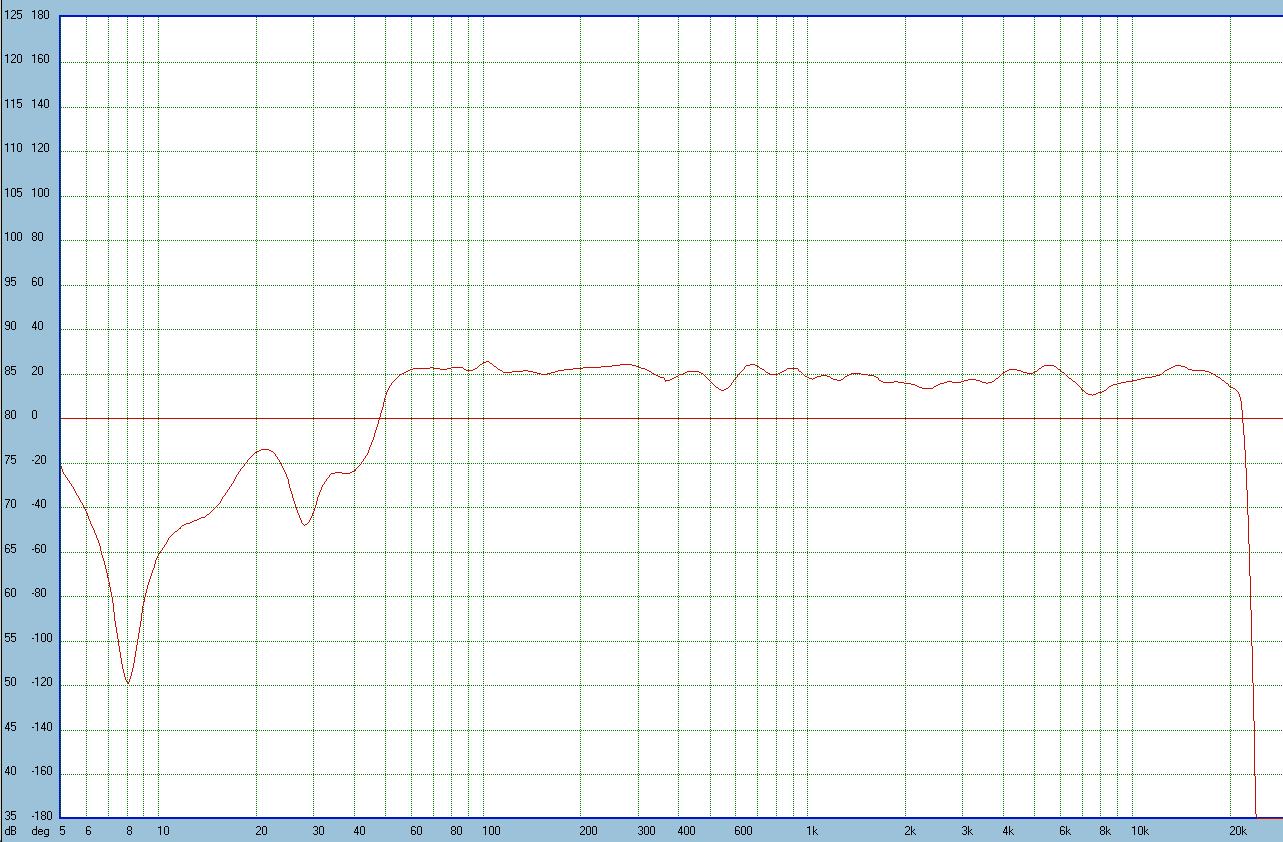This screenshot has height=842, width=1283.
Task: Select the 65 dB vertical axis label
Action: pyautogui.click(x=11, y=549)
